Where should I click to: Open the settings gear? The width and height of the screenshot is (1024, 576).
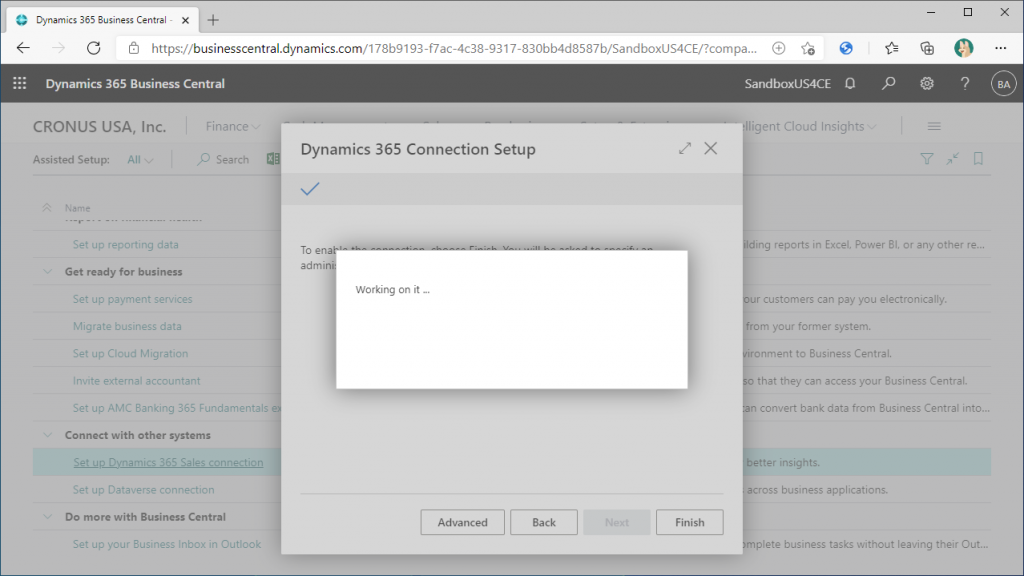pos(927,84)
